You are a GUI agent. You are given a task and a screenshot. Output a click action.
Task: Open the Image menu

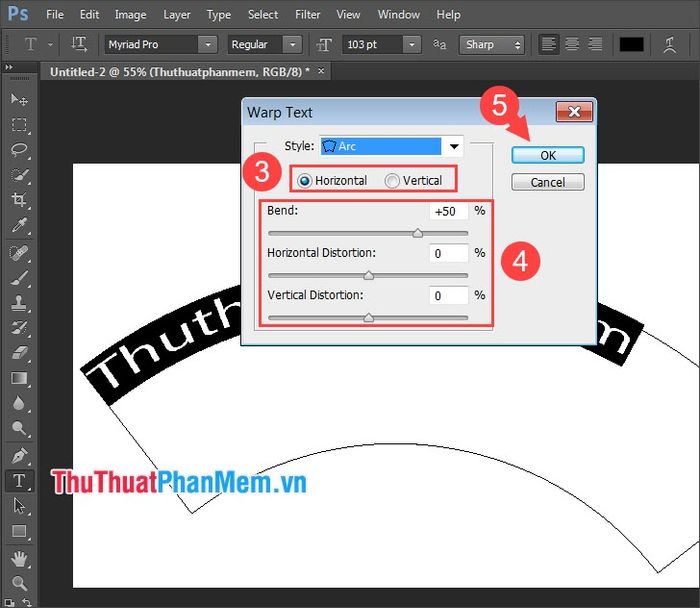(130, 15)
